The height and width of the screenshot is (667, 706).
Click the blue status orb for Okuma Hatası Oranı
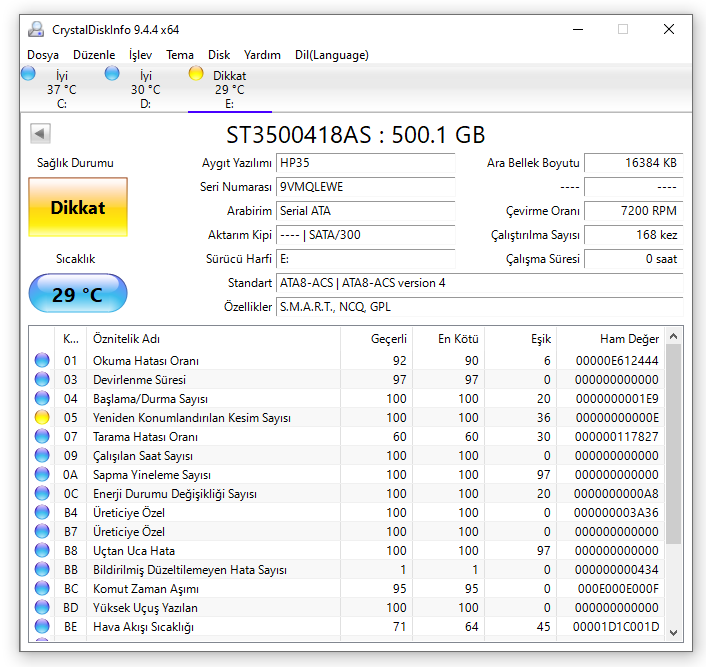(x=42, y=361)
